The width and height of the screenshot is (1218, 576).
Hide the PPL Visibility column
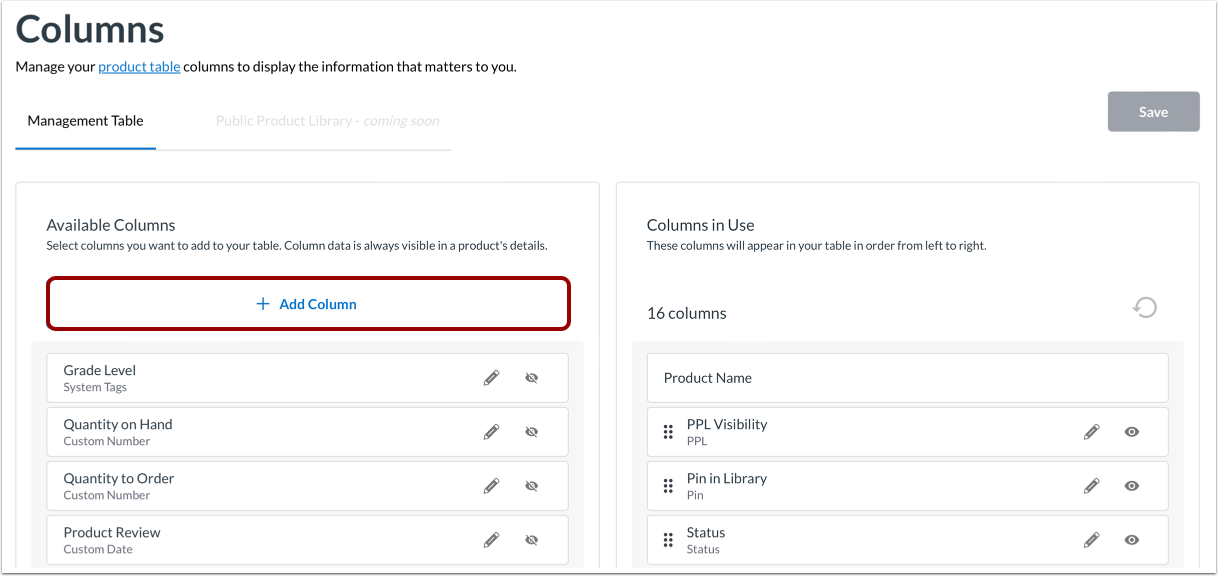click(1131, 431)
